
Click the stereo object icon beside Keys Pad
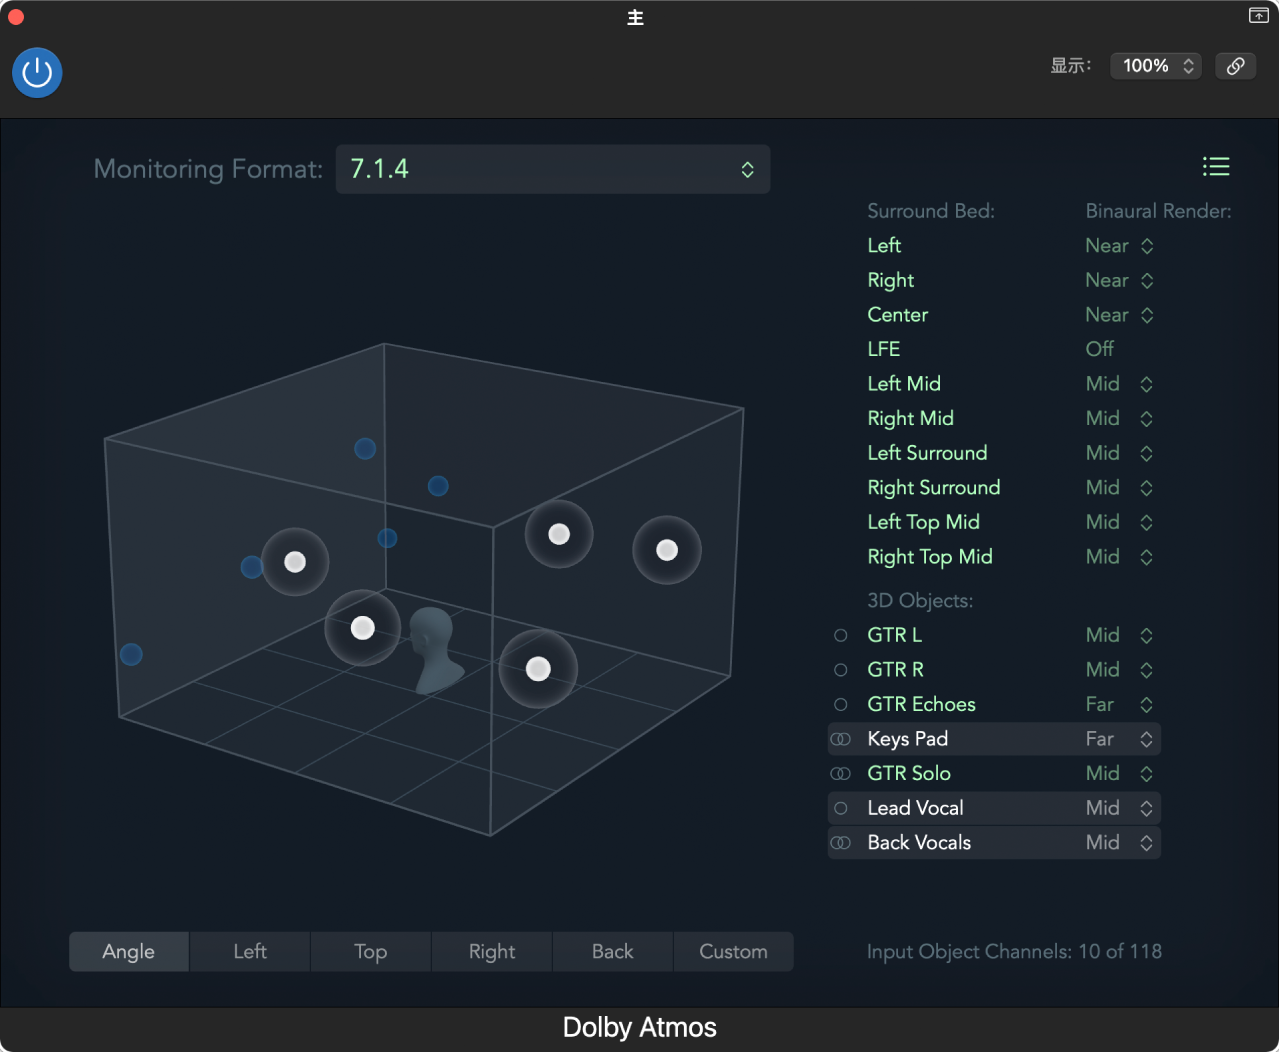click(x=841, y=739)
